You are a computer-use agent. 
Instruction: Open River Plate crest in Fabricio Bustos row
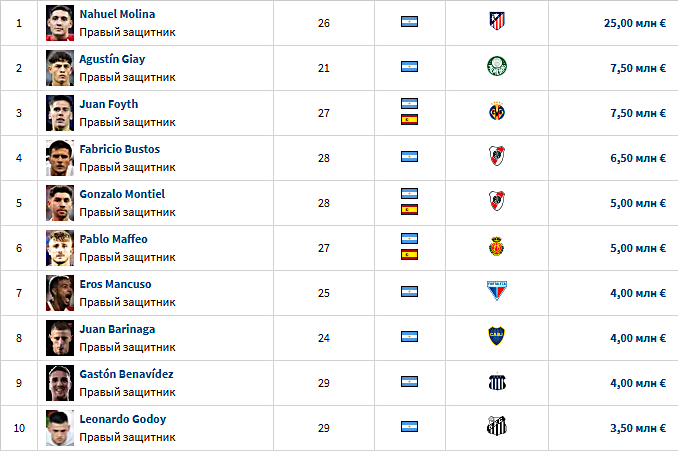pyautogui.click(x=497, y=156)
